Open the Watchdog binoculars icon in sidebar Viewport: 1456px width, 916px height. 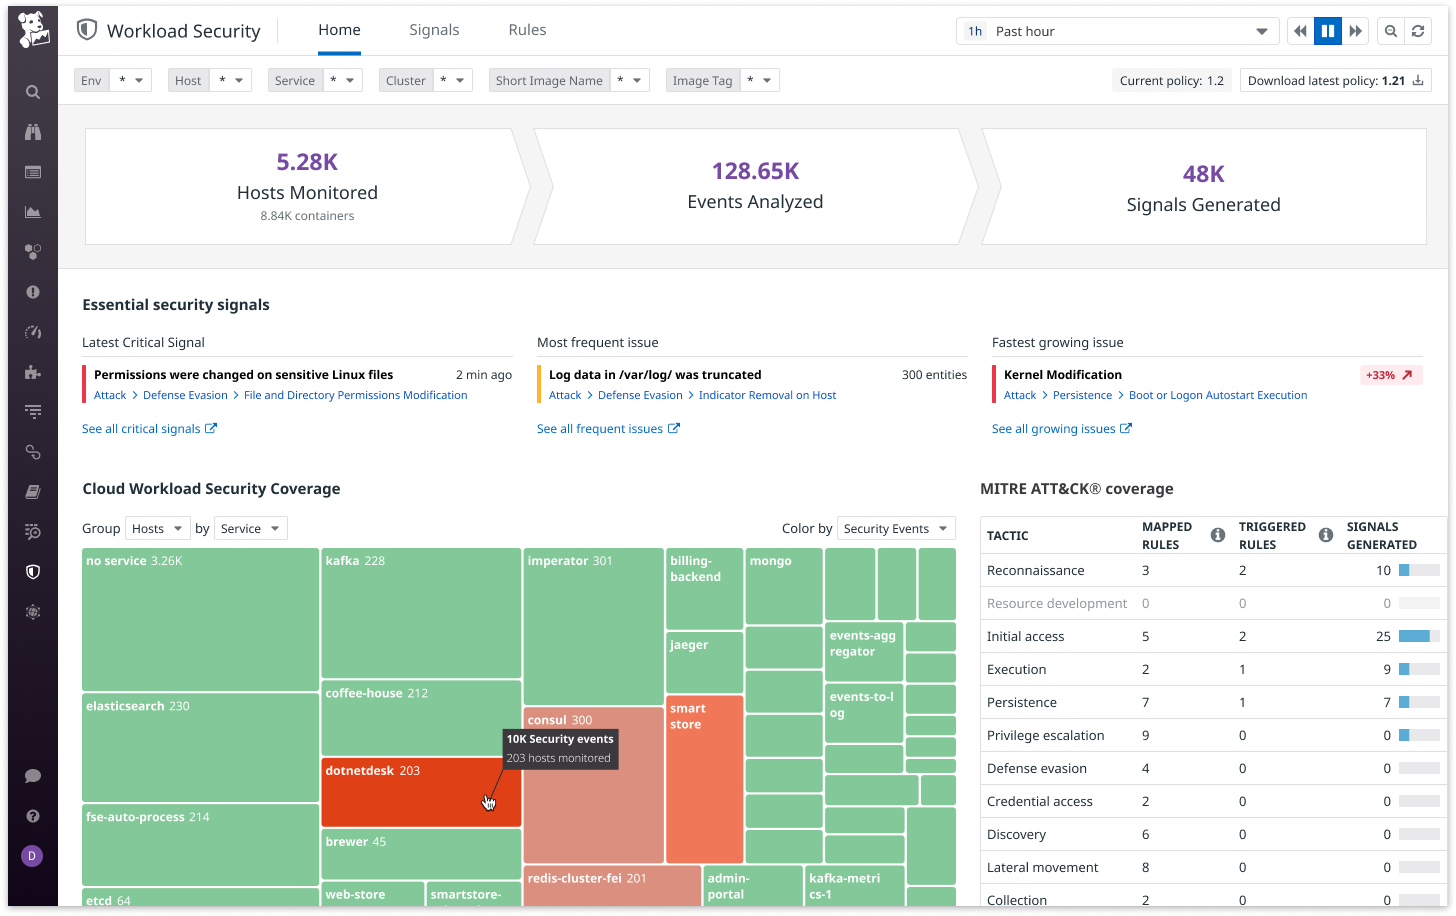tap(32, 131)
